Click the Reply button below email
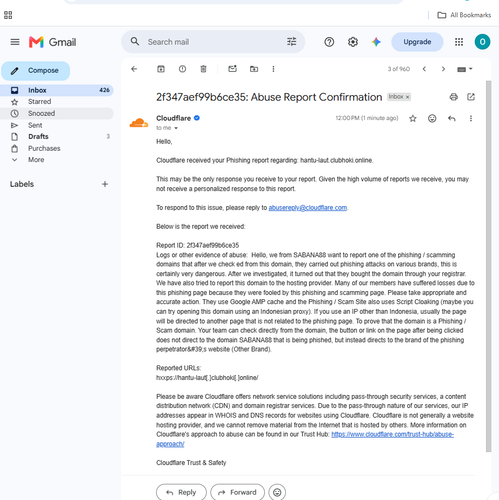 click(x=181, y=492)
